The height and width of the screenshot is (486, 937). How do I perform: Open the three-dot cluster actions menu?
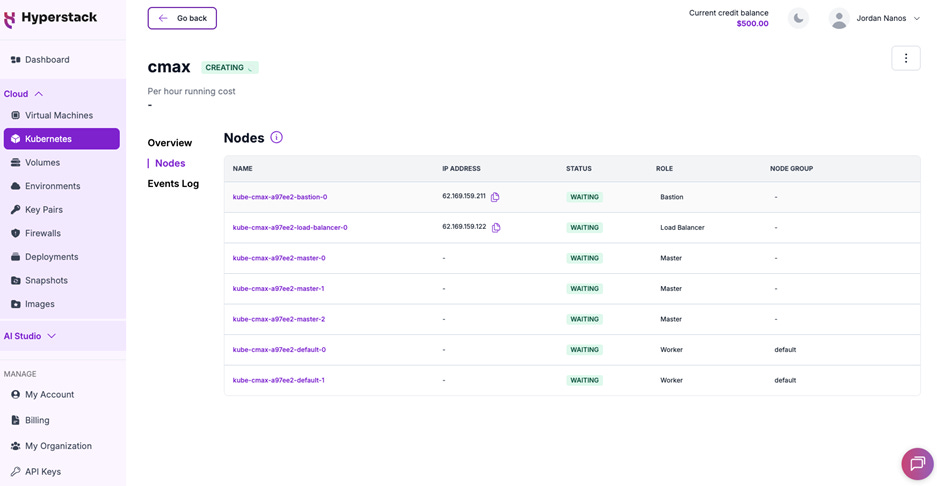tap(906, 58)
